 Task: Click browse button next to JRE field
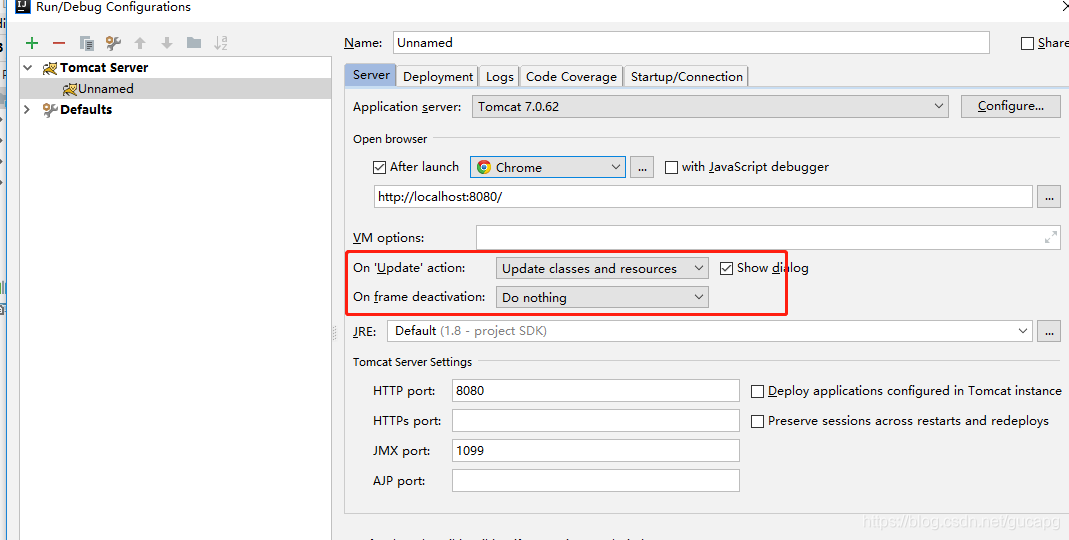pos(1049,331)
